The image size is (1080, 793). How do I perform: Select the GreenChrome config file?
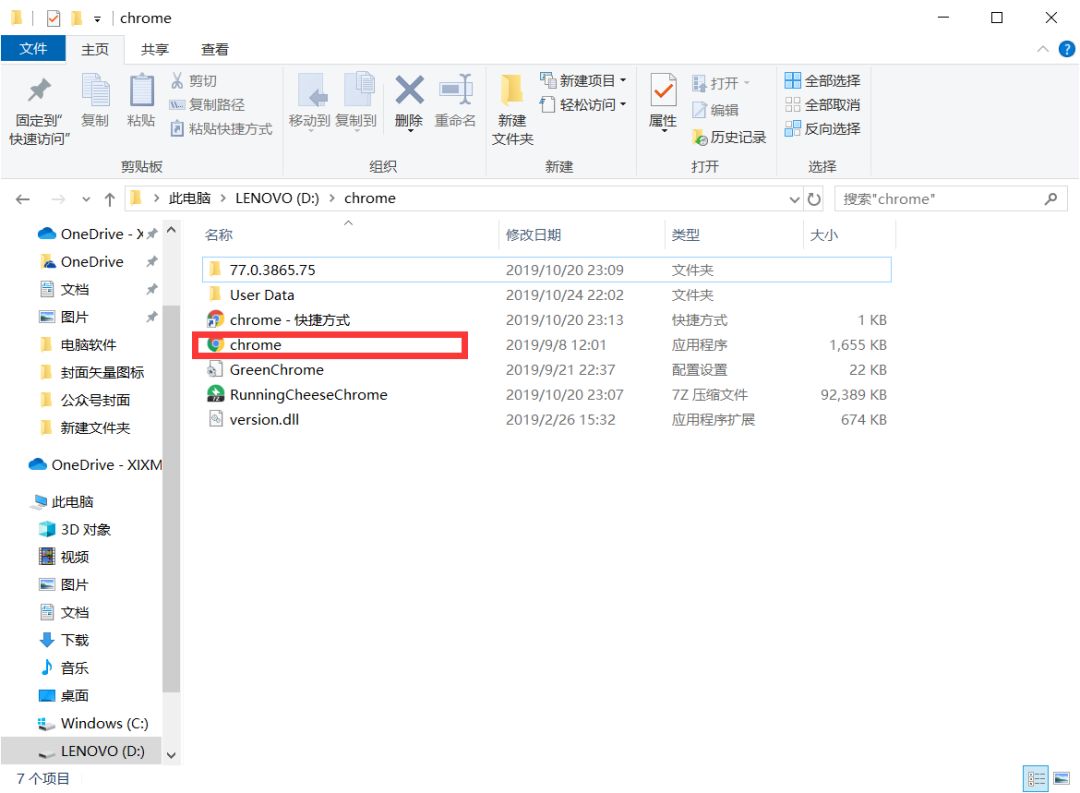(x=546, y=370)
